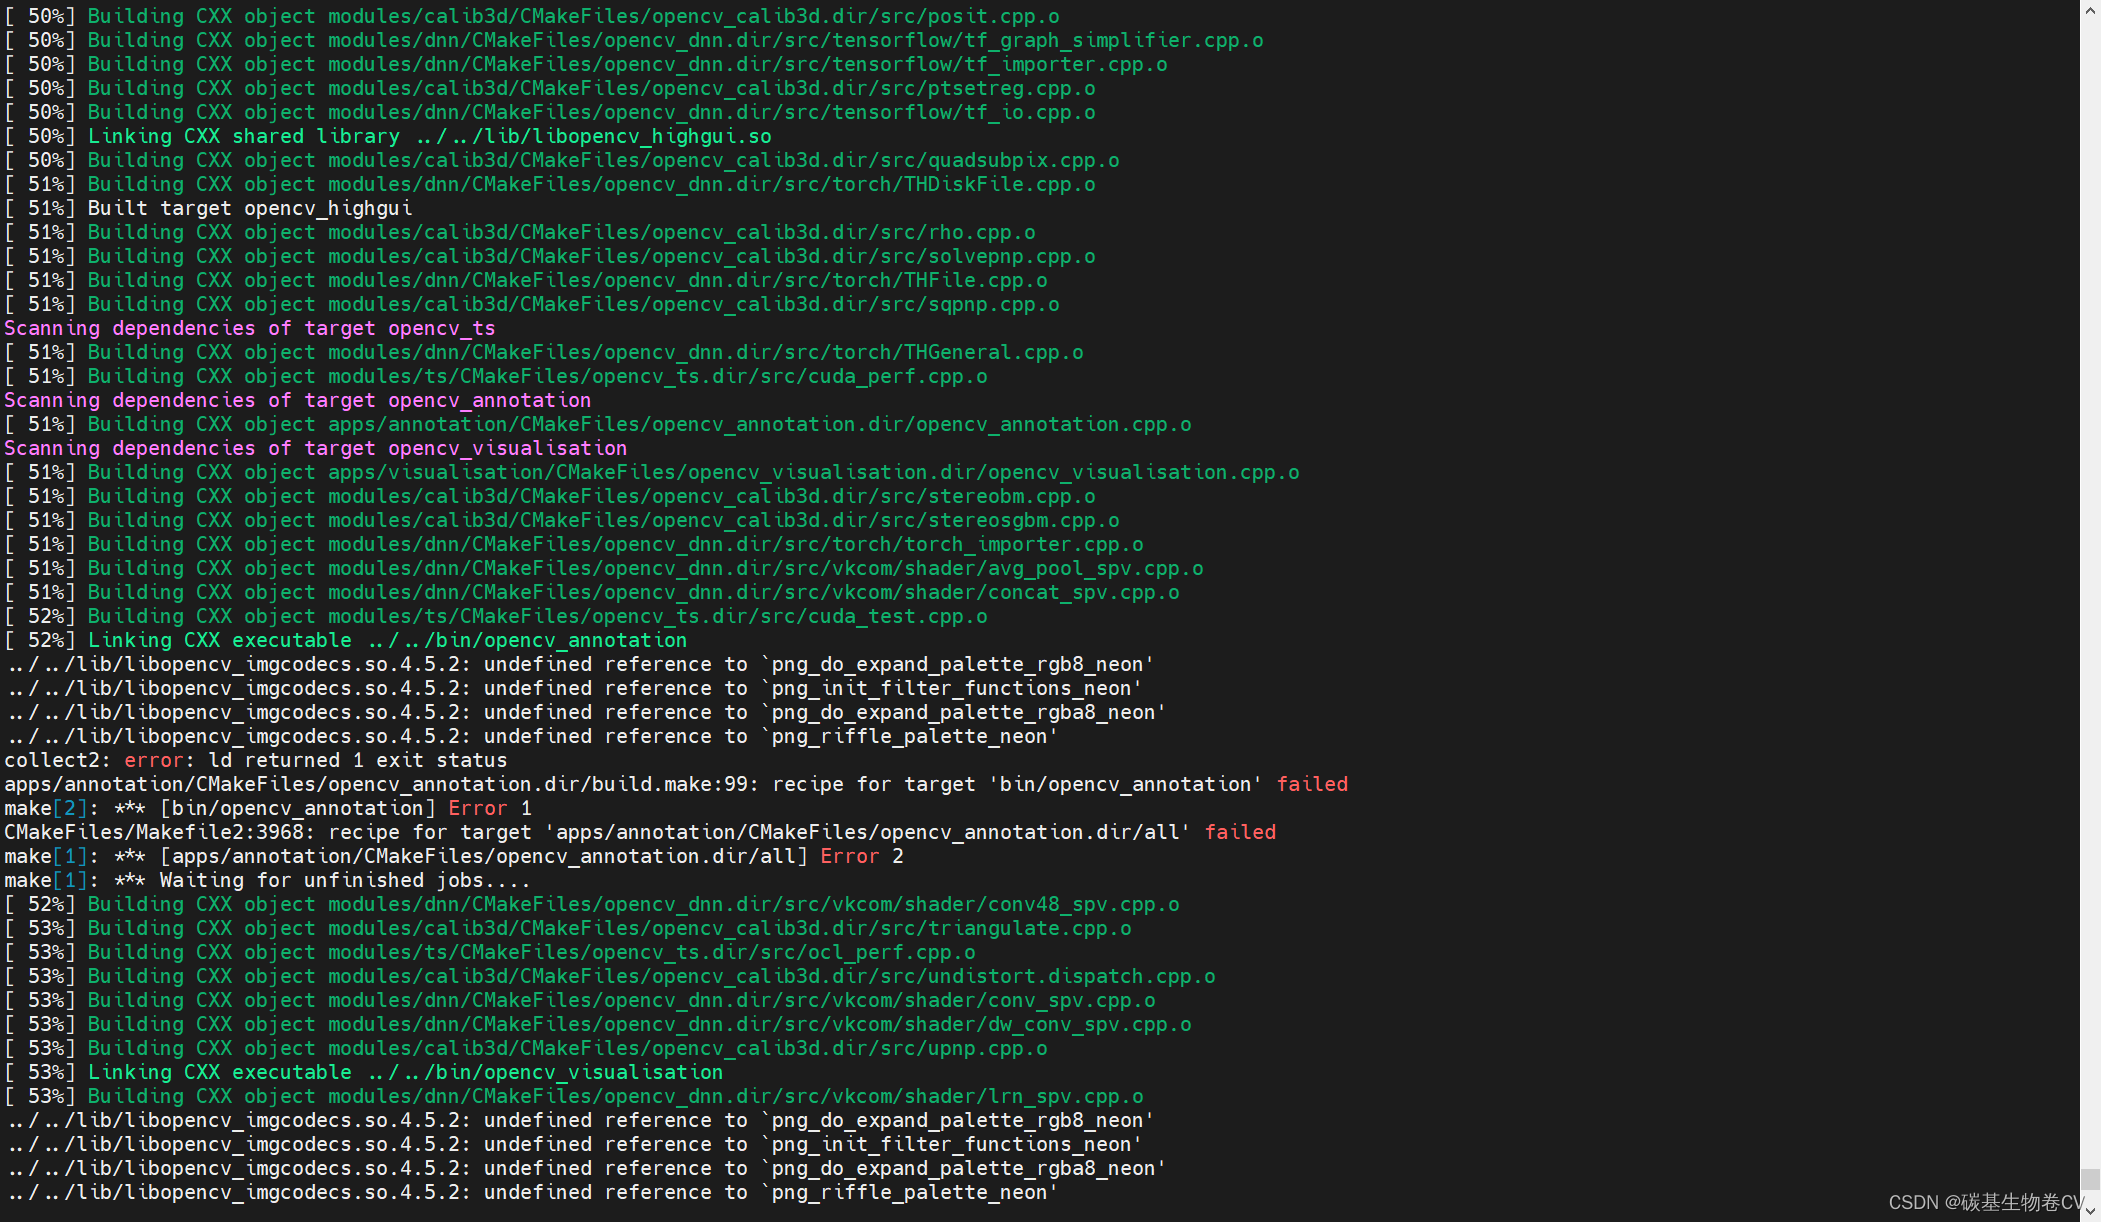2101x1222 pixels.
Task: Click the lrn_spv.cpp.o build line
Action: [x=574, y=1096]
